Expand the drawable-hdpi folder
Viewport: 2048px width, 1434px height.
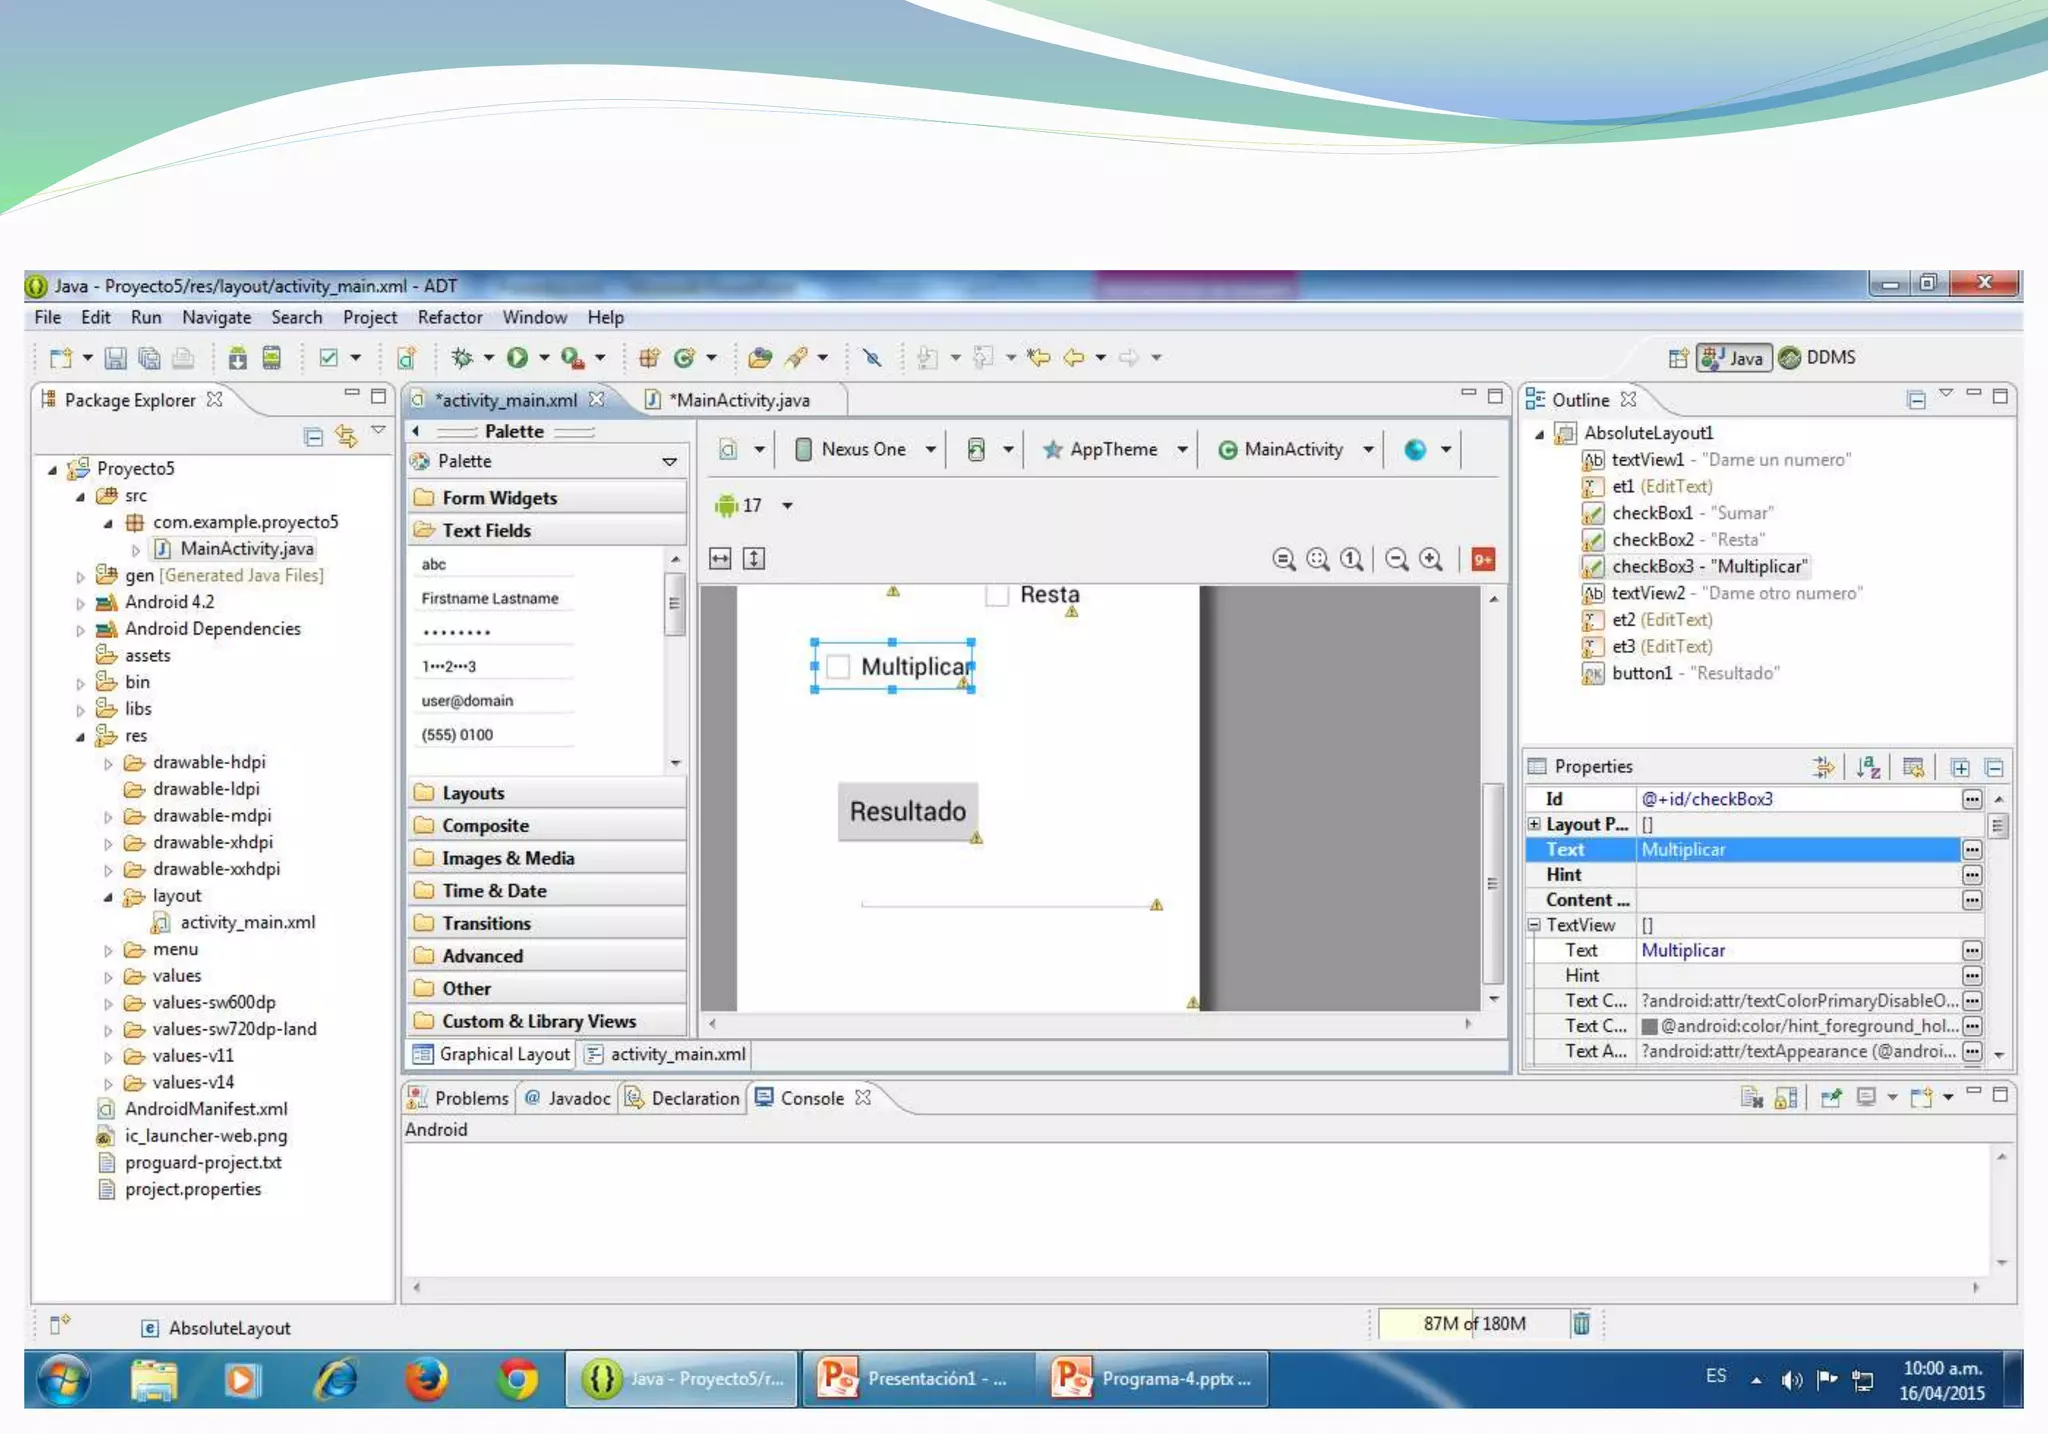click(109, 763)
